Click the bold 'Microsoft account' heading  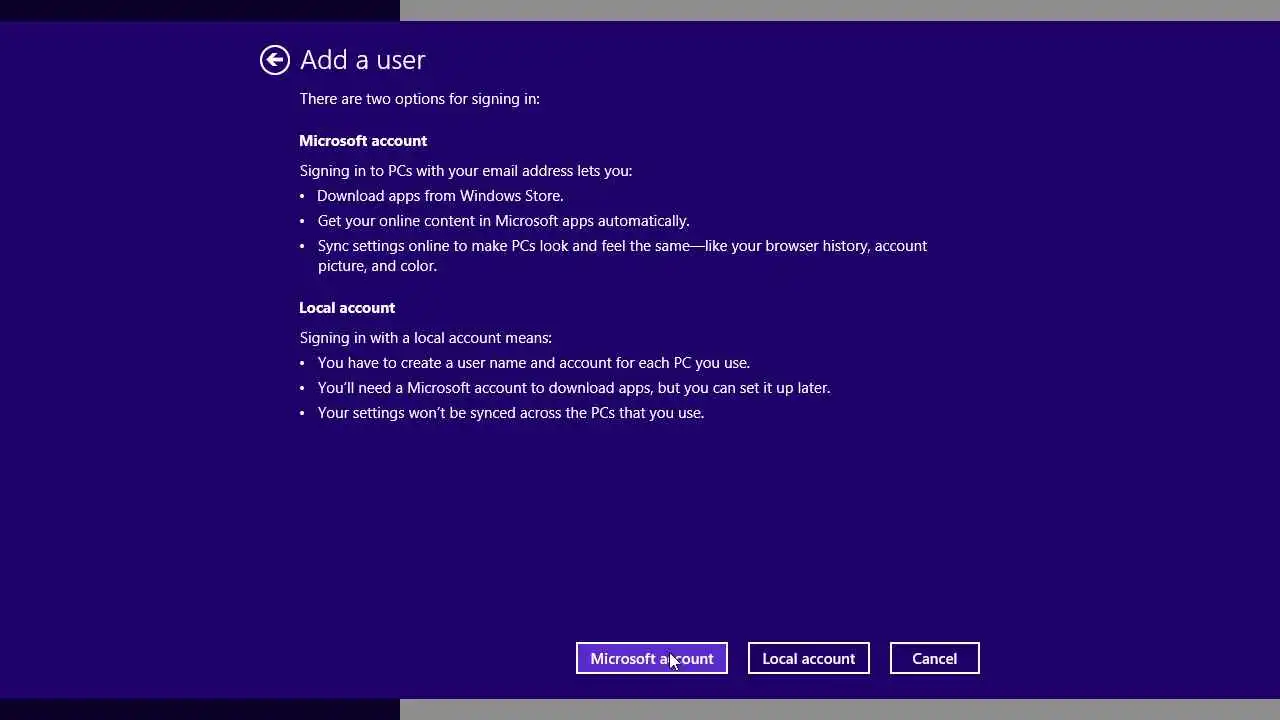coord(363,141)
